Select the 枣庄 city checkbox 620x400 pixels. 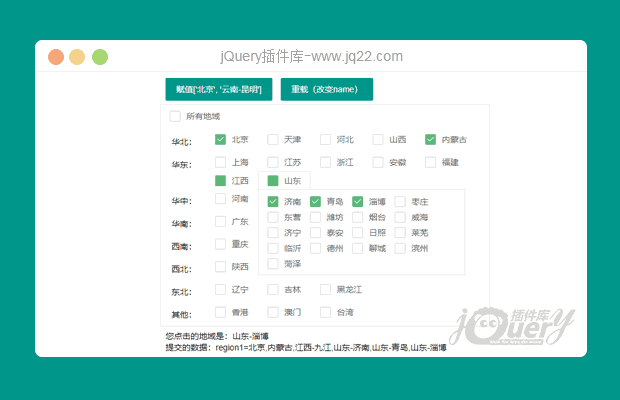pyautogui.click(x=400, y=202)
